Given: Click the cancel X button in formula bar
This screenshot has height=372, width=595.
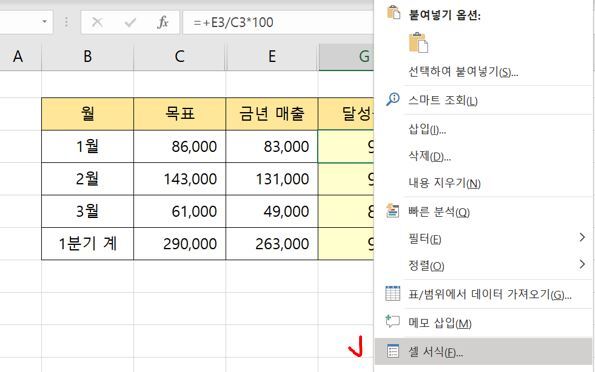Looking at the screenshot, I should [97, 22].
